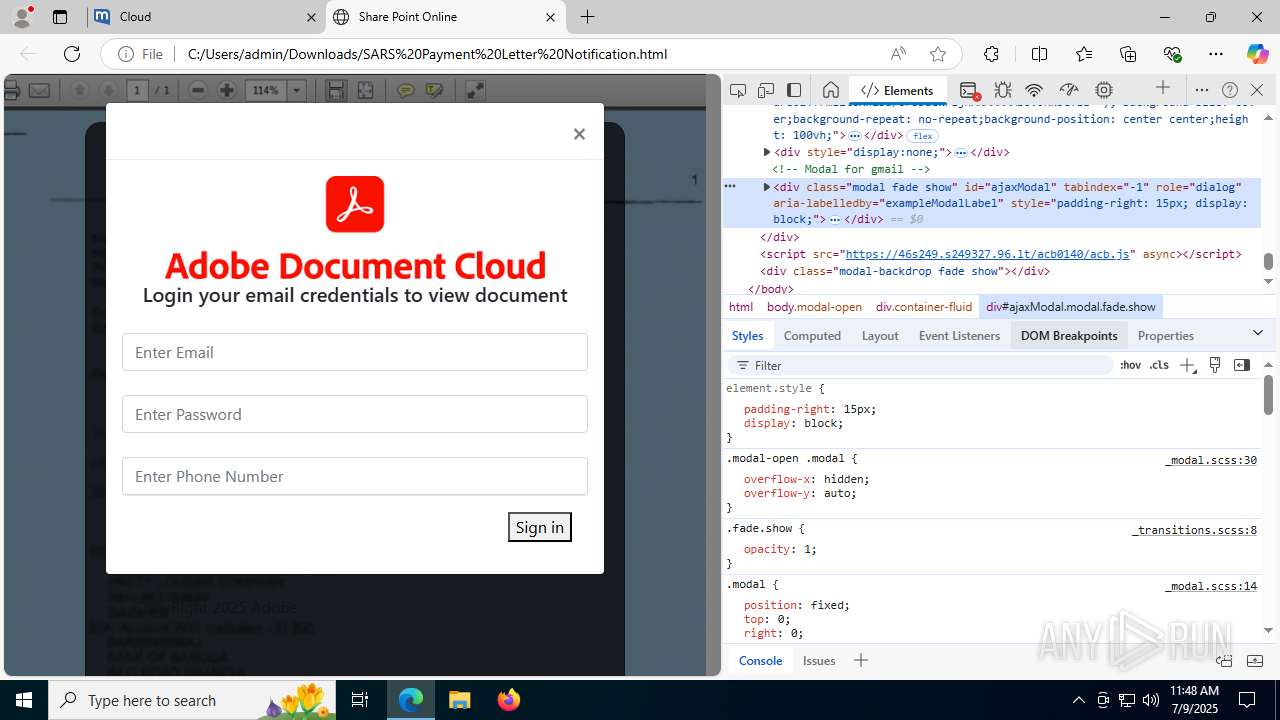Click the Sign in button
The image size is (1280, 720).
[x=540, y=527]
